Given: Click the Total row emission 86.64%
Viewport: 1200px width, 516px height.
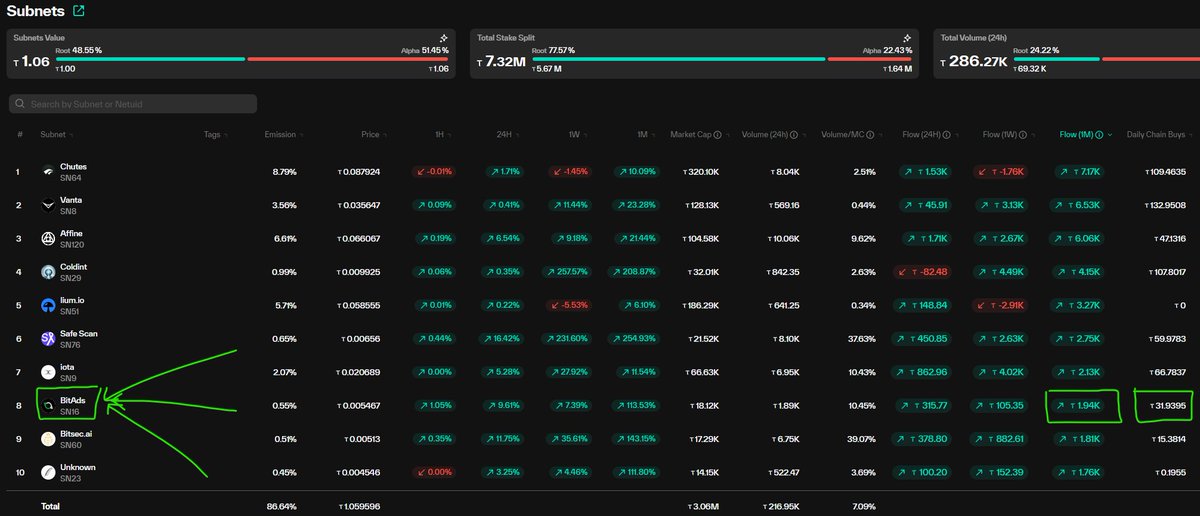Looking at the screenshot, I should tap(283, 507).
